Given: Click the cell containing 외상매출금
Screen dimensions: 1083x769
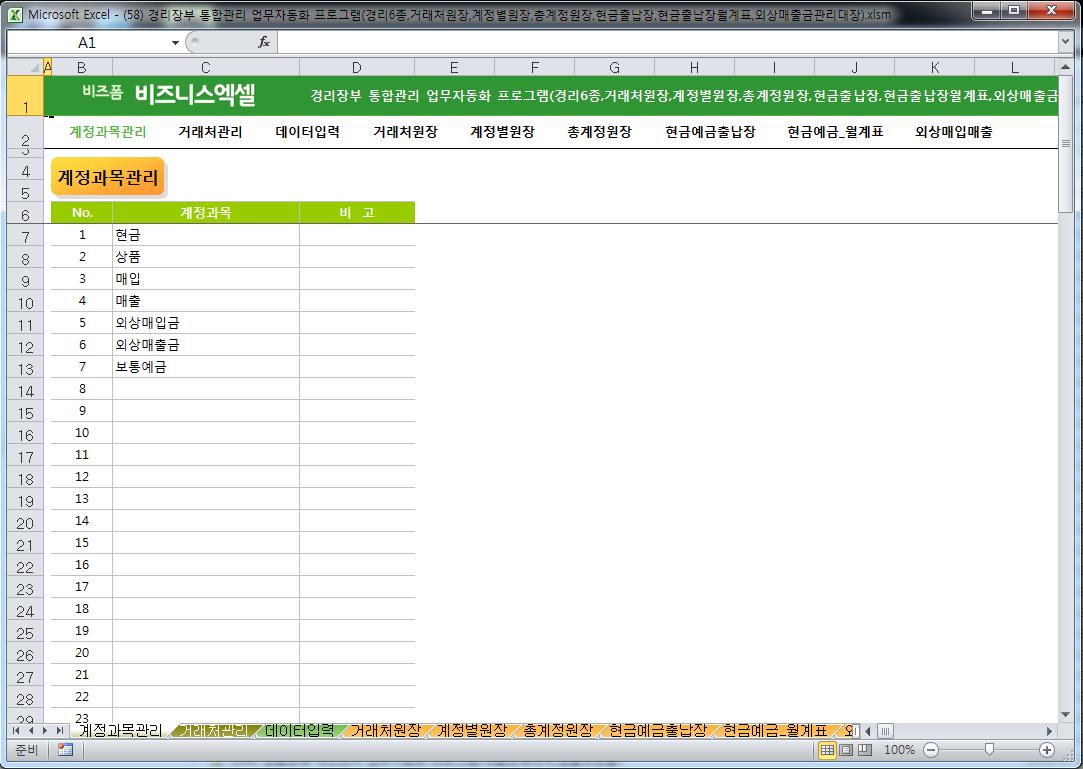Looking at the screenshot, I should point(206,345).
